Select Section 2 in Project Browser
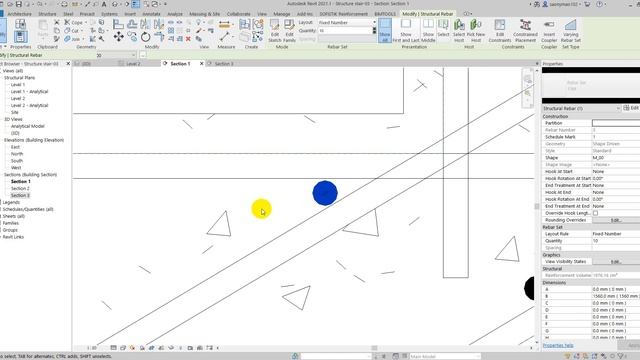This screenshot has width=640, height=360. (20, 189)
